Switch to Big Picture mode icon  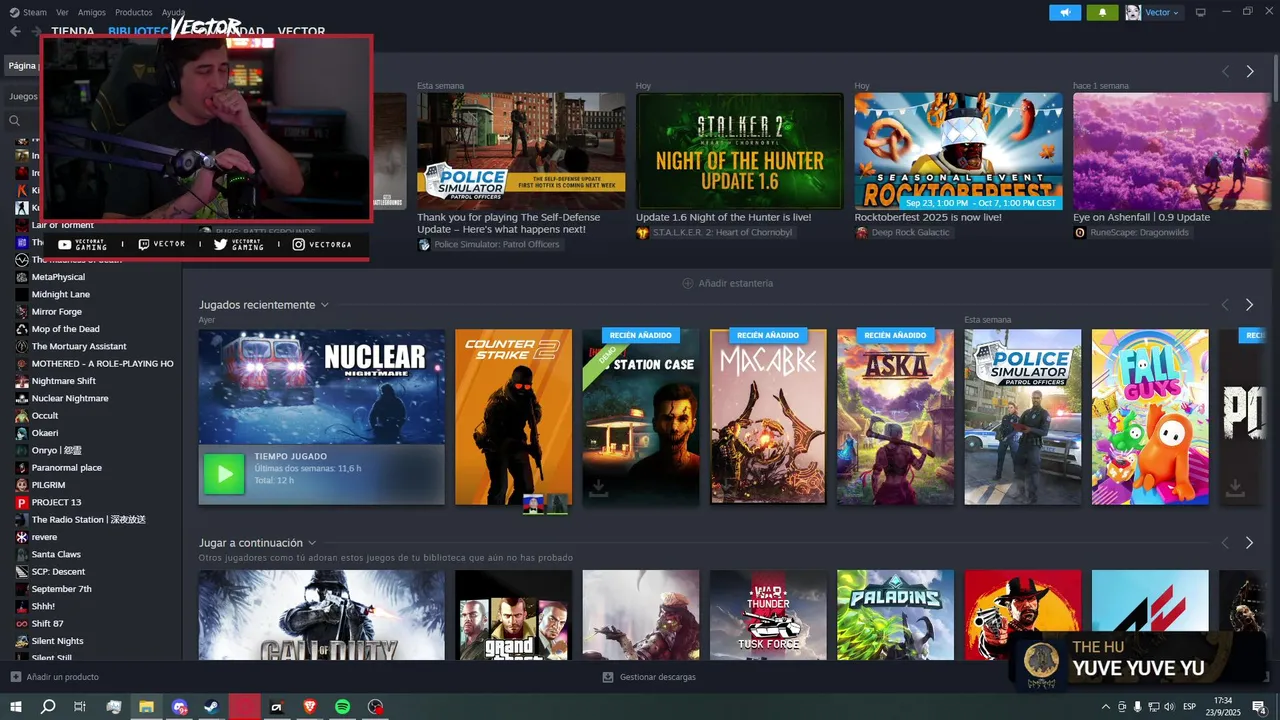coord(1201,12)
